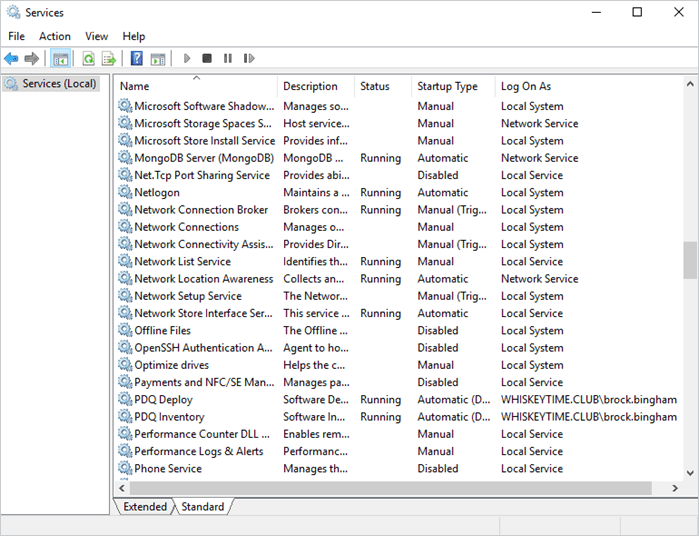Screen dimensions: 699x536
Task: Click the Export List toolbar icon
Action: click(108, 58)
